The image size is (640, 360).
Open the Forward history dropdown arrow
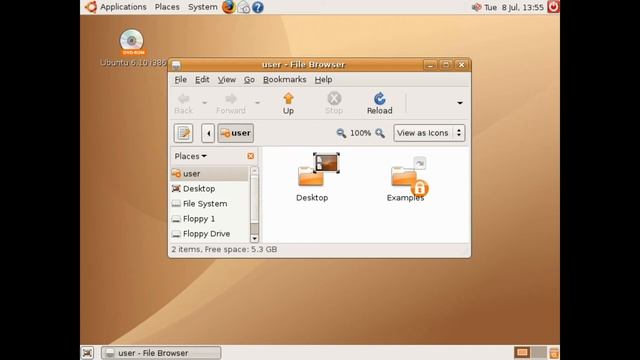coord(257,103)
